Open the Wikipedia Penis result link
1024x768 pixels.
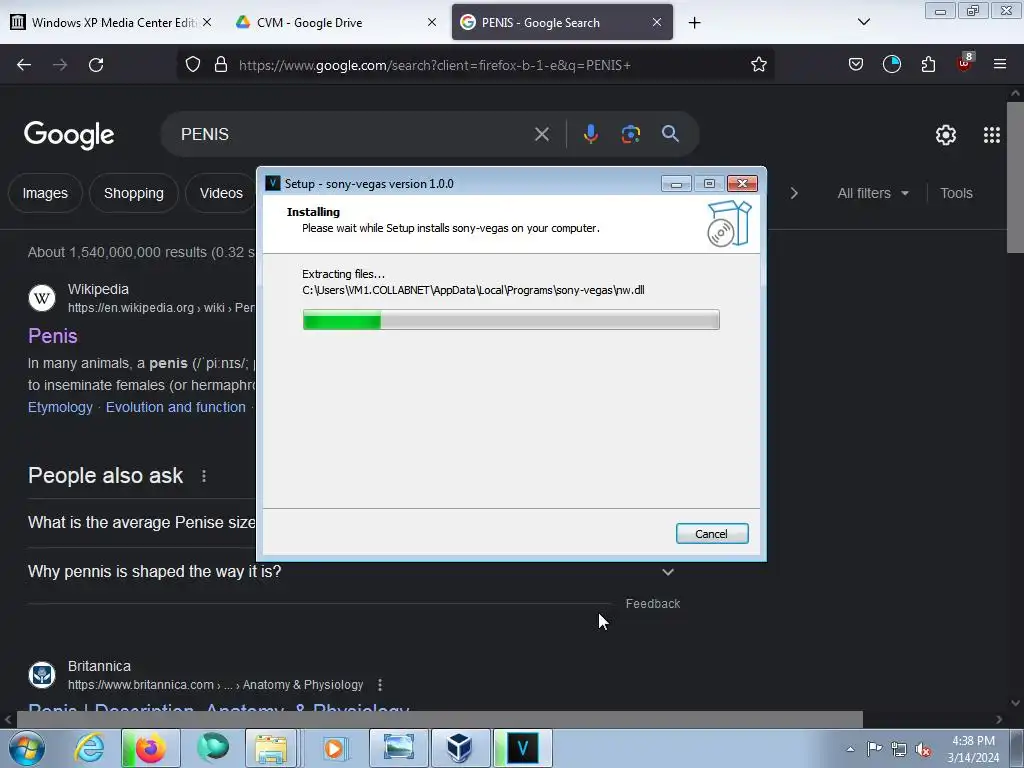(53, 336)
